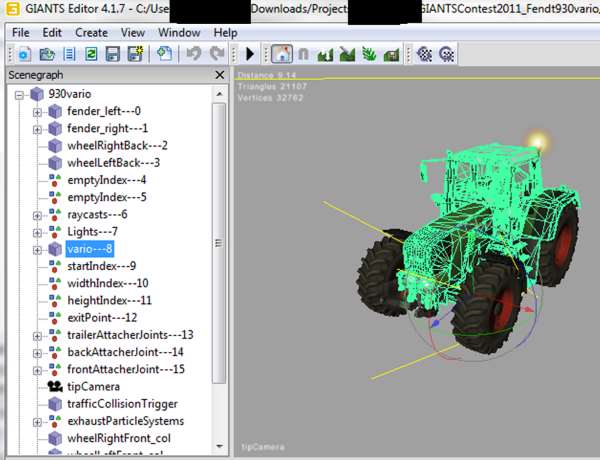
Task: Click the Scenegraph panel title
Action: [36, 75]
